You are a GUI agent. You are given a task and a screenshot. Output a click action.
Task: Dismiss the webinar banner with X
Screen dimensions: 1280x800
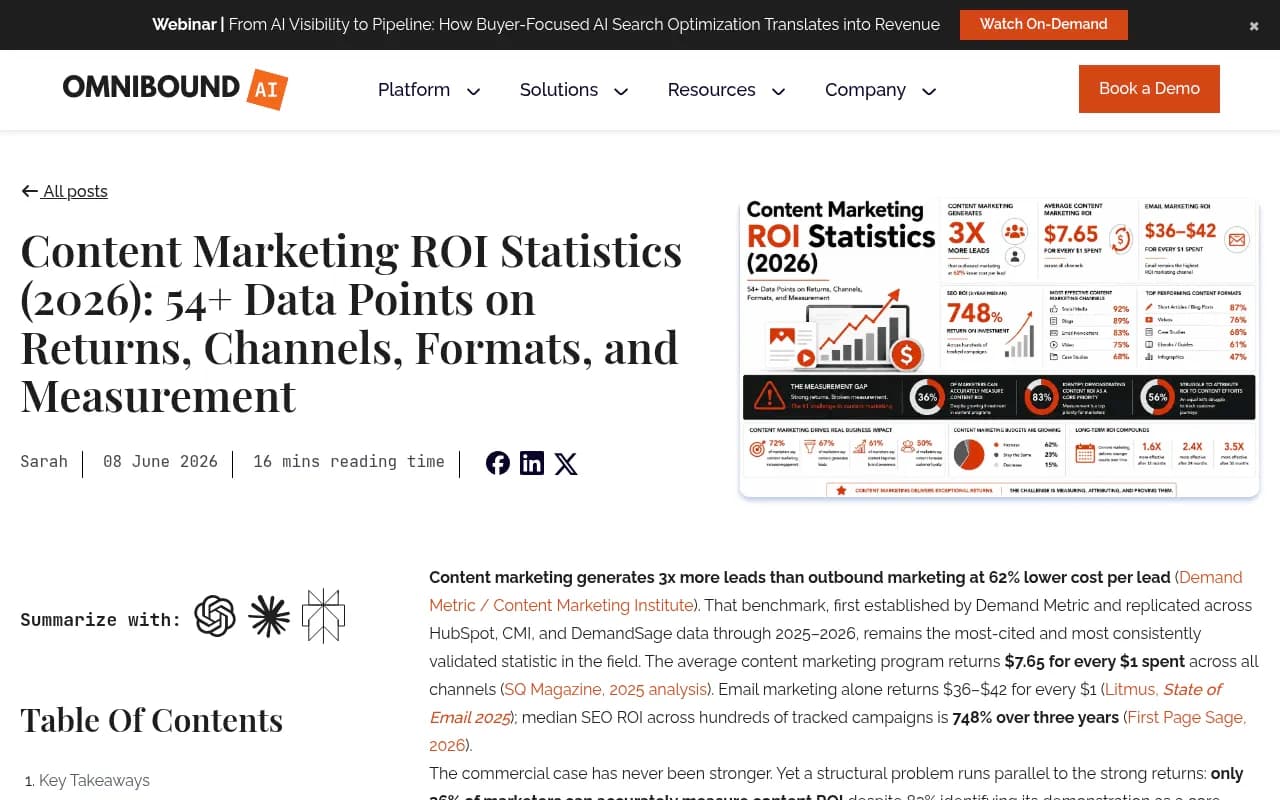click(1254, 26)
